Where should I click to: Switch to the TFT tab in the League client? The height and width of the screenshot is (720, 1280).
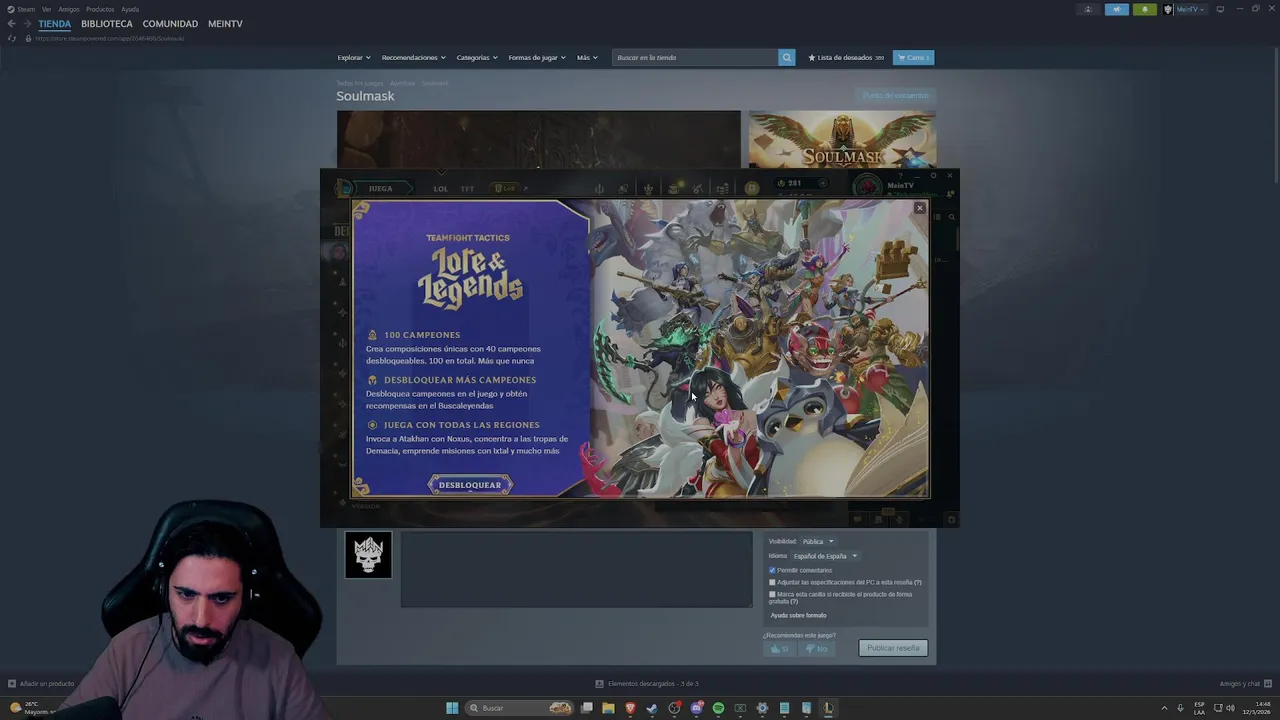[x=467, y=189]
